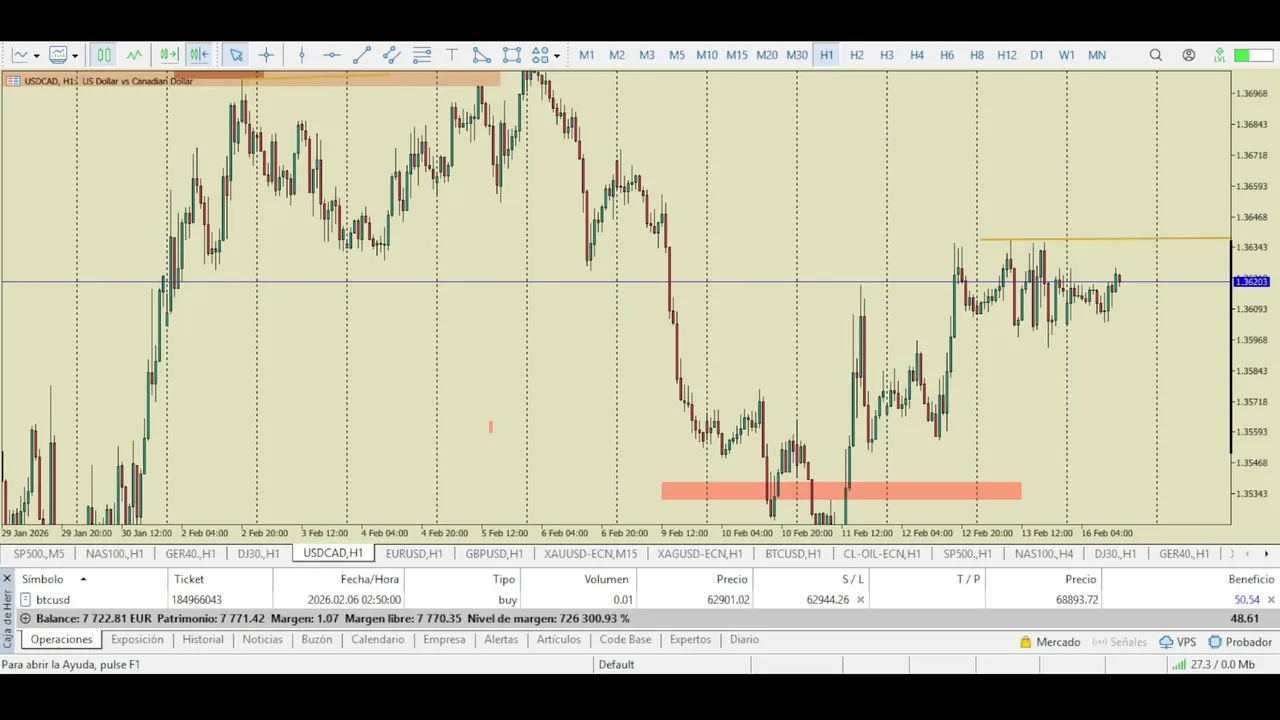Open the XAUUSD-ECN,M15 chart tab
This screenshot has height=720, width=1280.
[x=590, y=554]
